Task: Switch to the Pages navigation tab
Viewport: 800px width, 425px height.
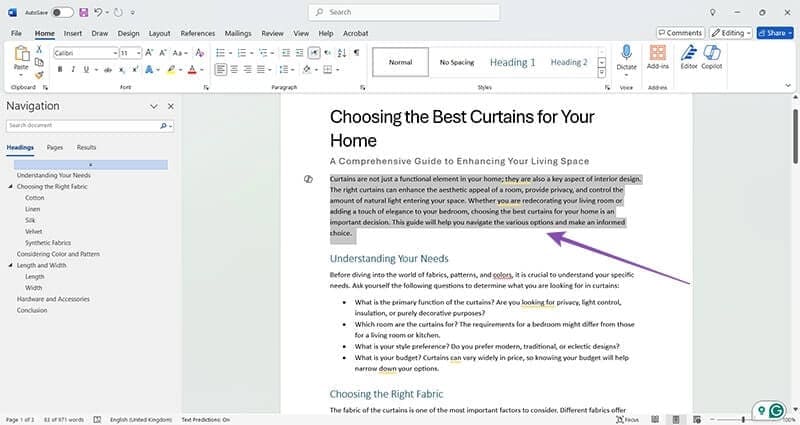Action: [x=55, y=147]
